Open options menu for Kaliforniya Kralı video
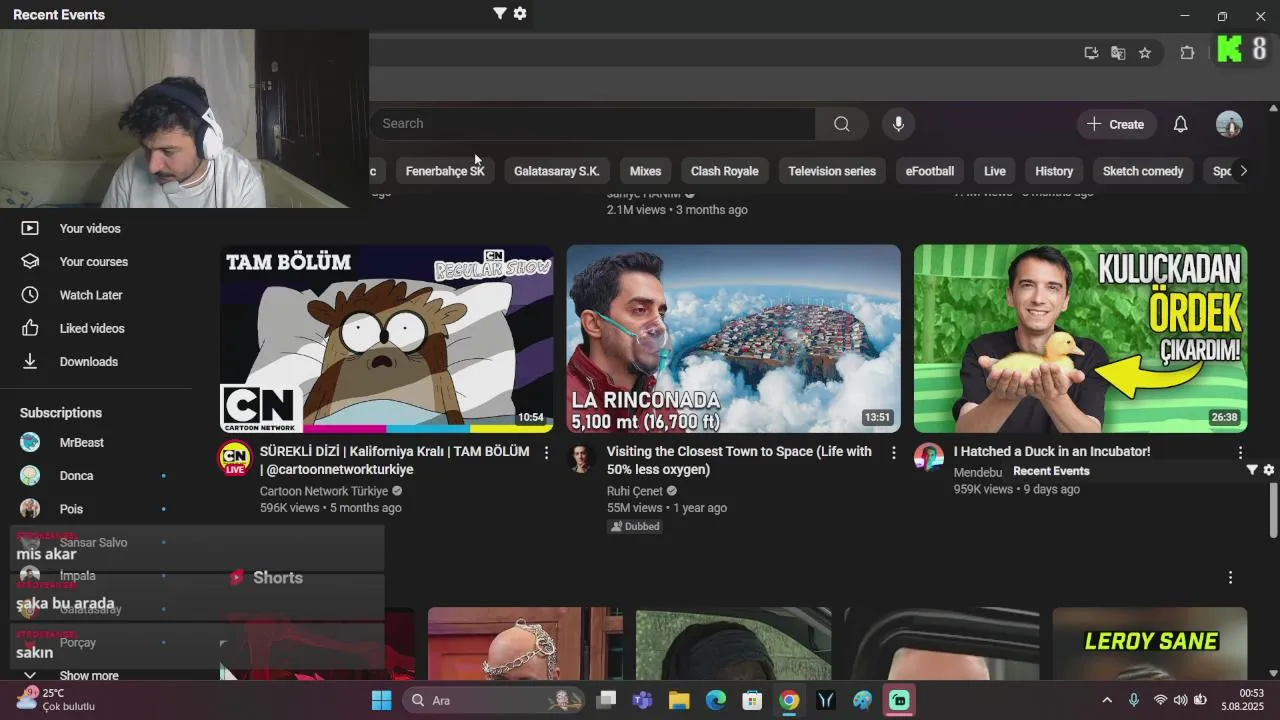 tap(546, 453)
